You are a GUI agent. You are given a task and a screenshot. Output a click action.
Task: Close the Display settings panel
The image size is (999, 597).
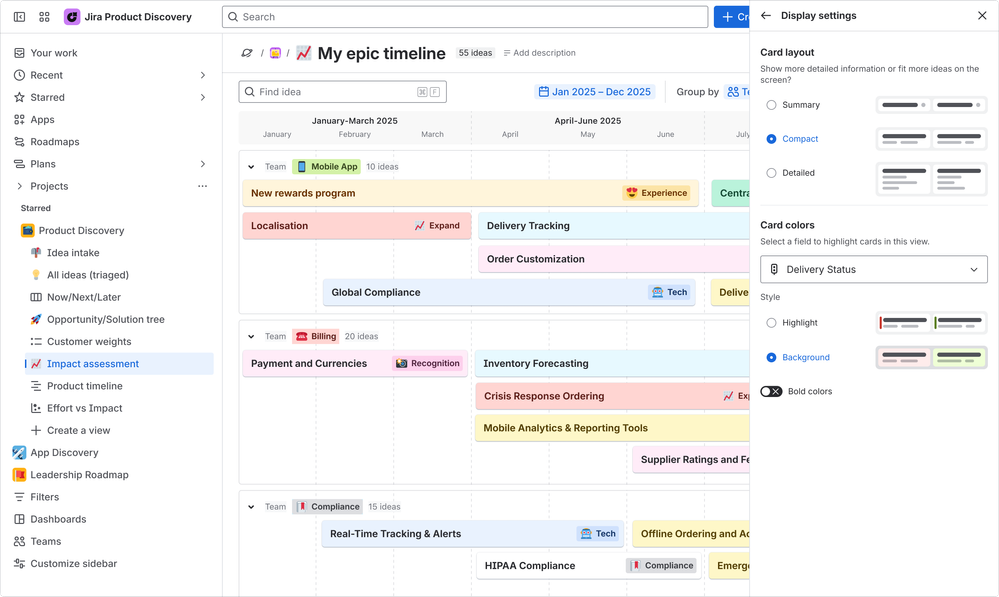[x=982, y=15]
